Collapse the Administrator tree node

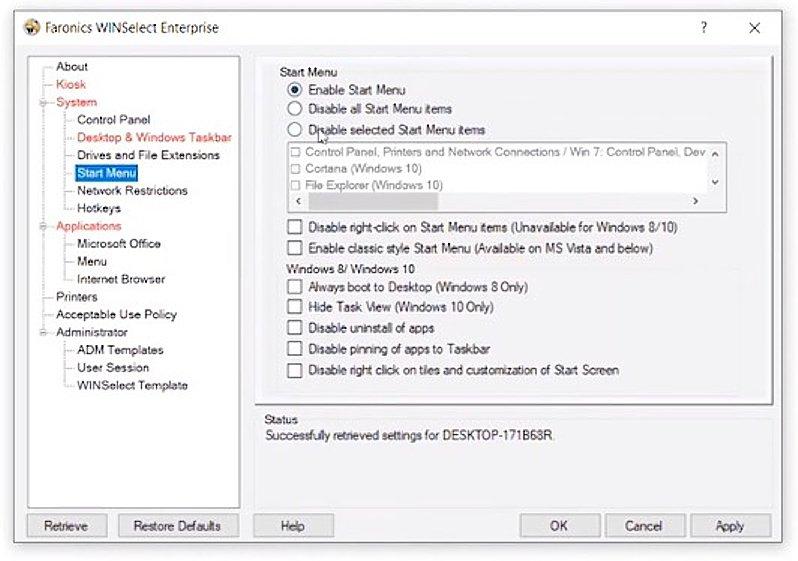(43, 332)
